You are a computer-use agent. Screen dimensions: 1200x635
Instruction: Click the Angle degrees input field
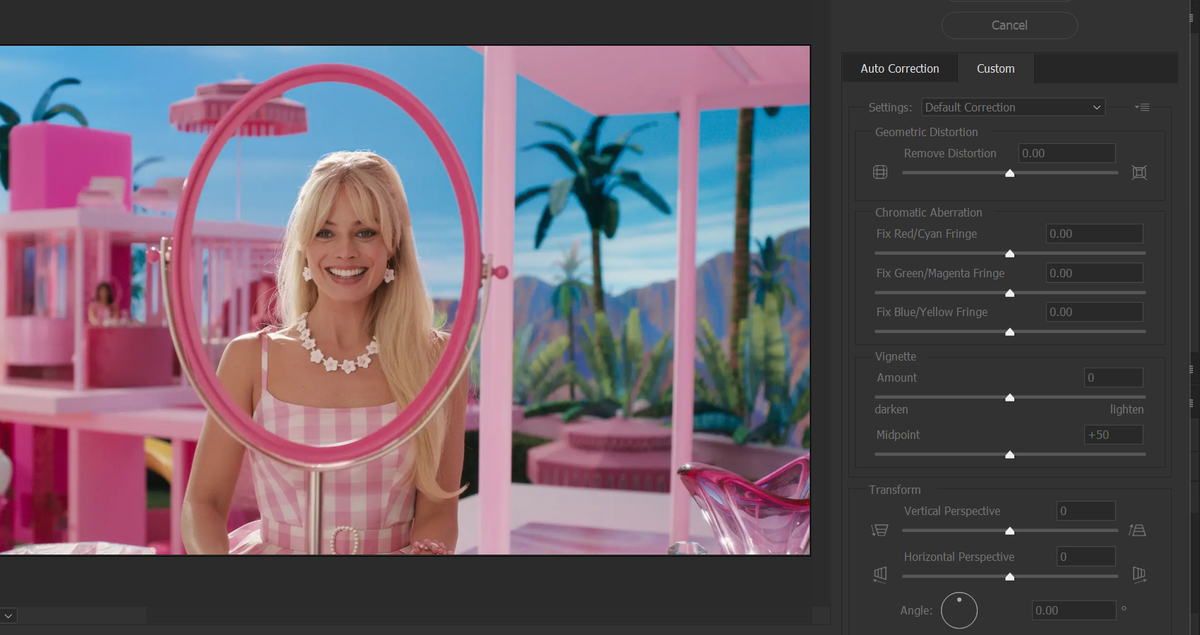point(1073,610)
